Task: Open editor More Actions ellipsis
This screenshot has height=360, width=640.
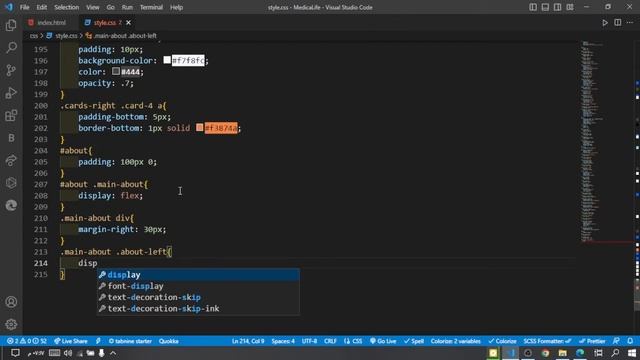Action: 630,23
